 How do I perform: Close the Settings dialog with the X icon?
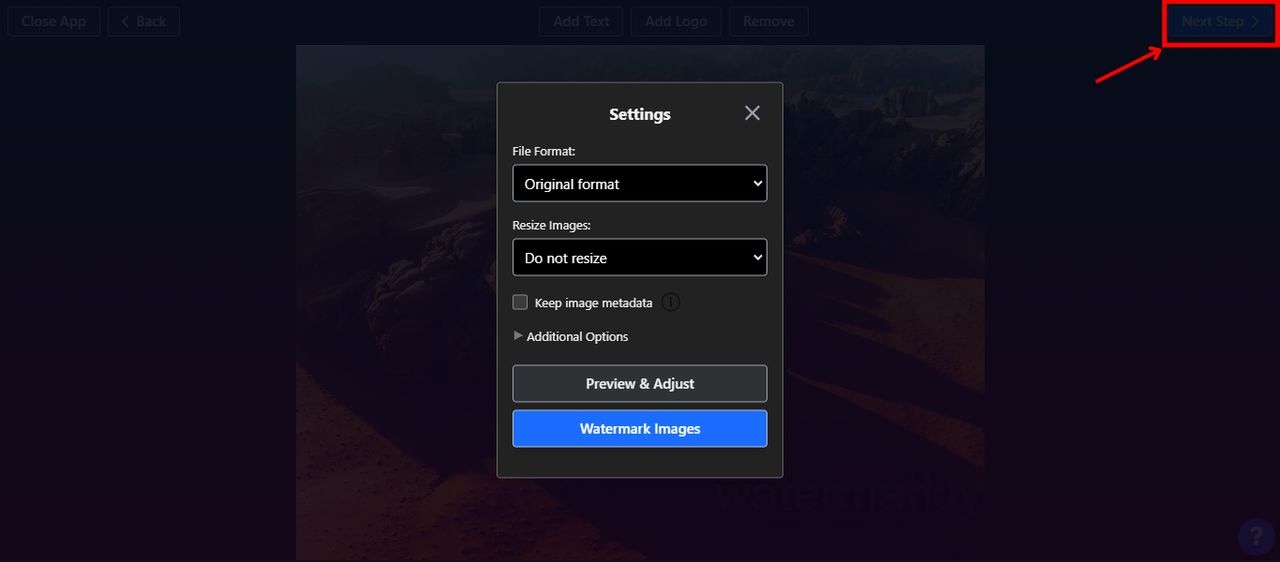[x=752, y=113]
